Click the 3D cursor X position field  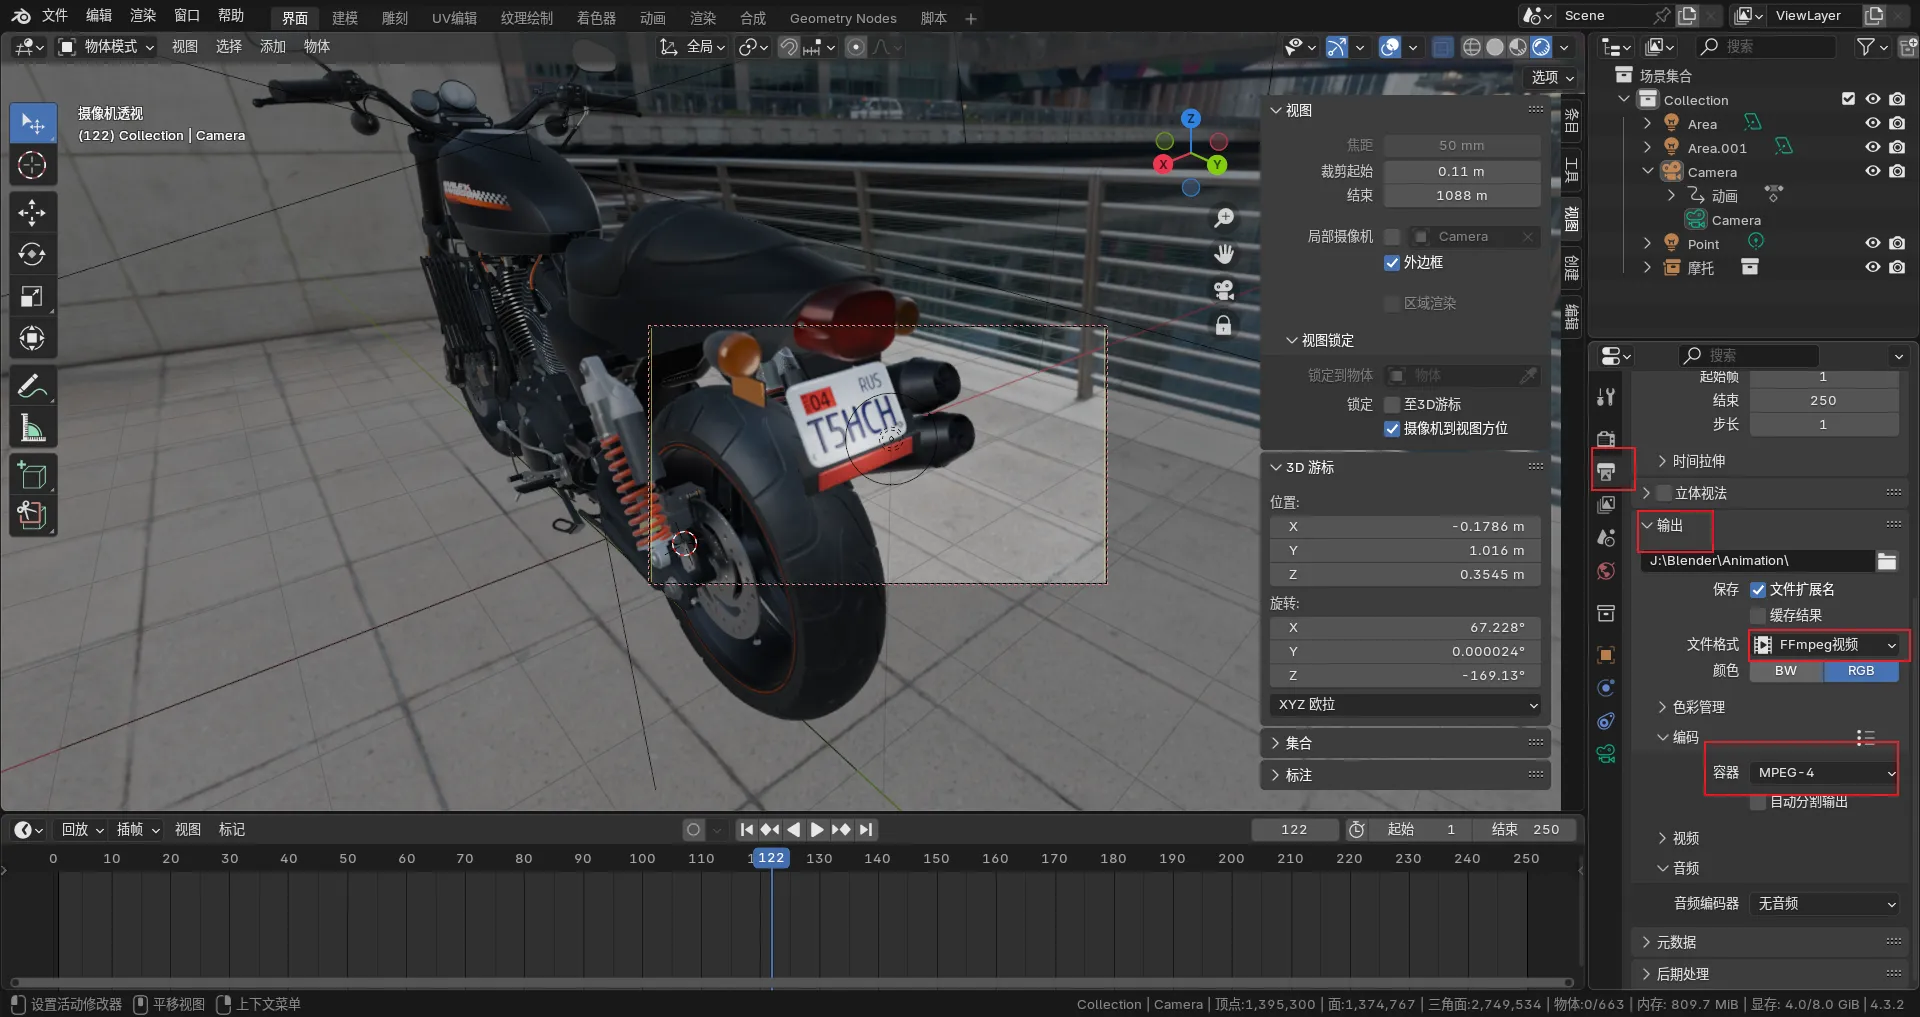click(1405, 527)
